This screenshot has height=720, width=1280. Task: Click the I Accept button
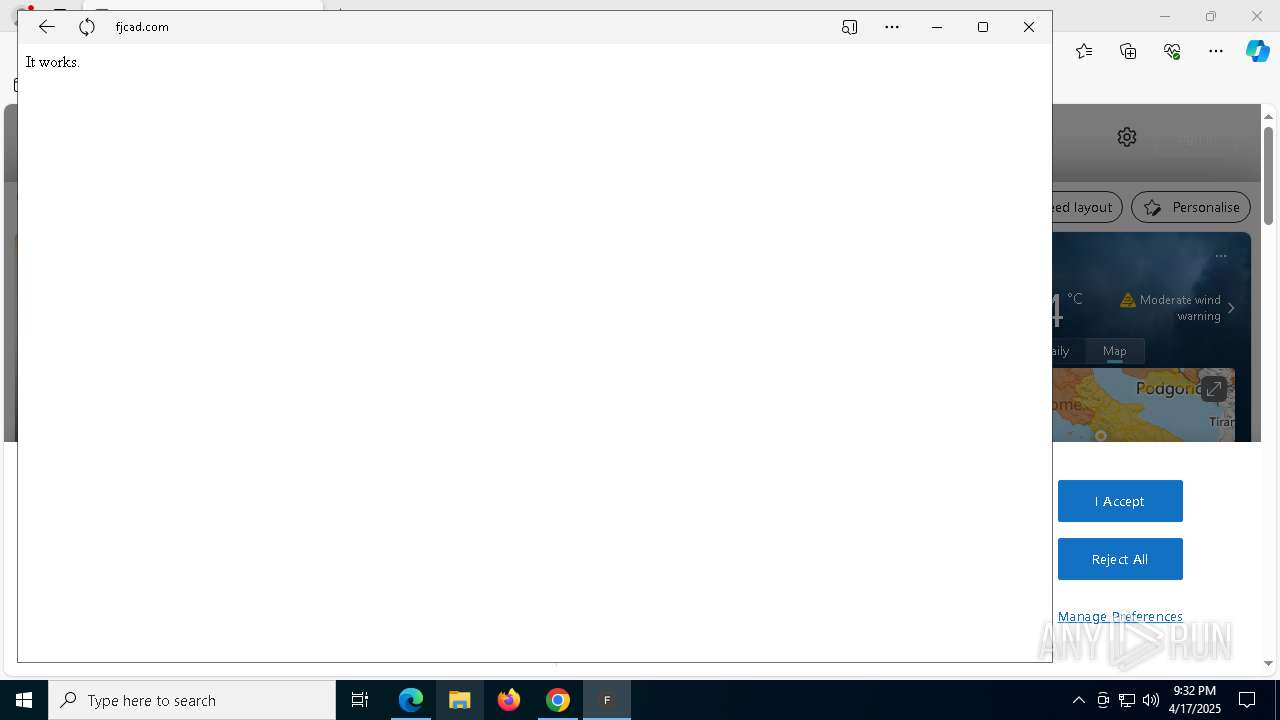(1120, 501)
